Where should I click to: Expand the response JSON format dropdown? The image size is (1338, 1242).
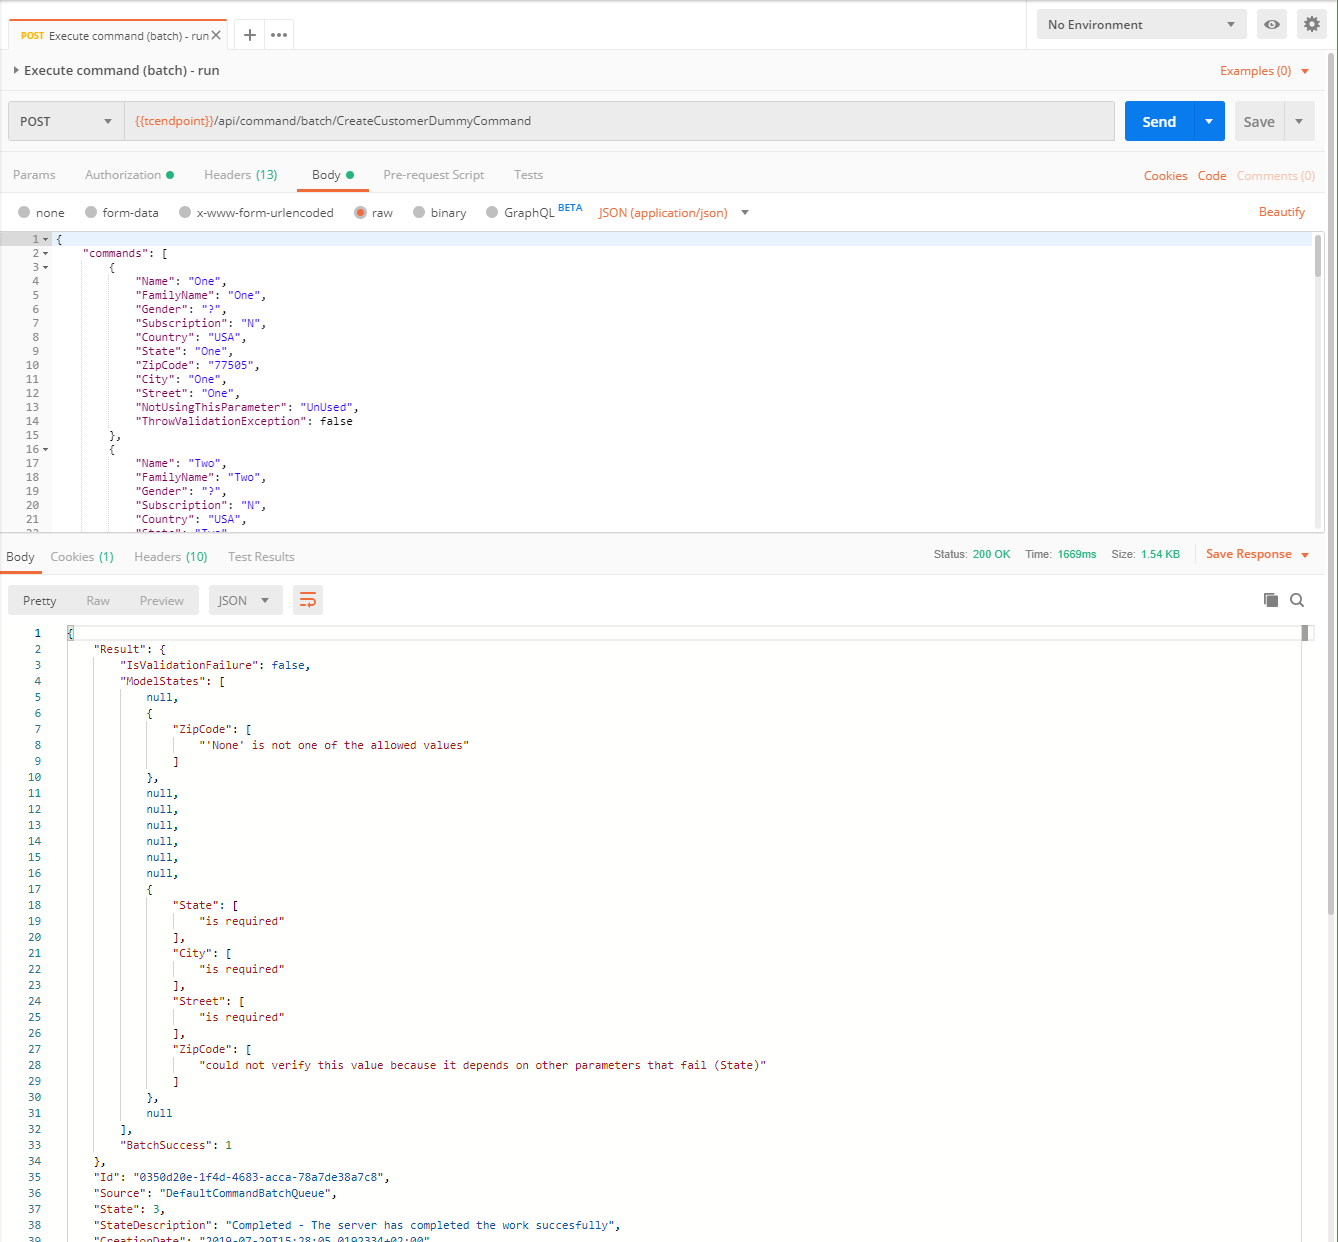point(245,601)
